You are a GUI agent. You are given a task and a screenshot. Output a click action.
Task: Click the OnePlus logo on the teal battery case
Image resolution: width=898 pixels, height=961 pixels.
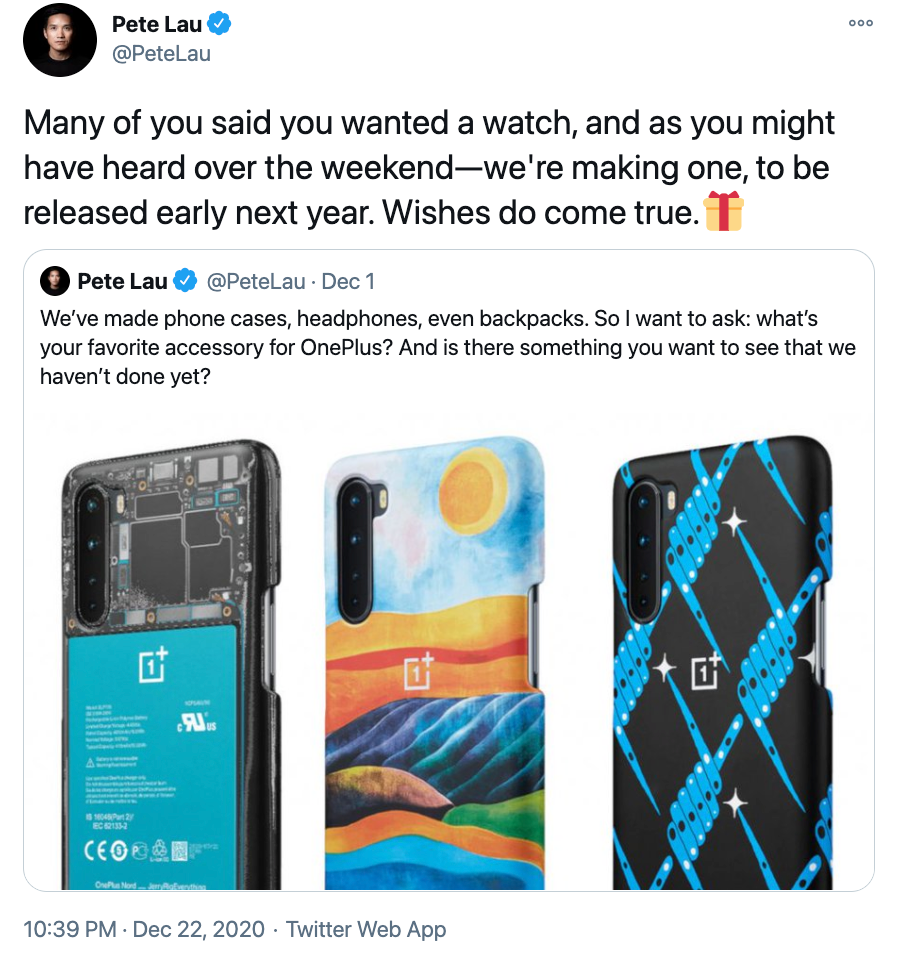pos(153,664)
